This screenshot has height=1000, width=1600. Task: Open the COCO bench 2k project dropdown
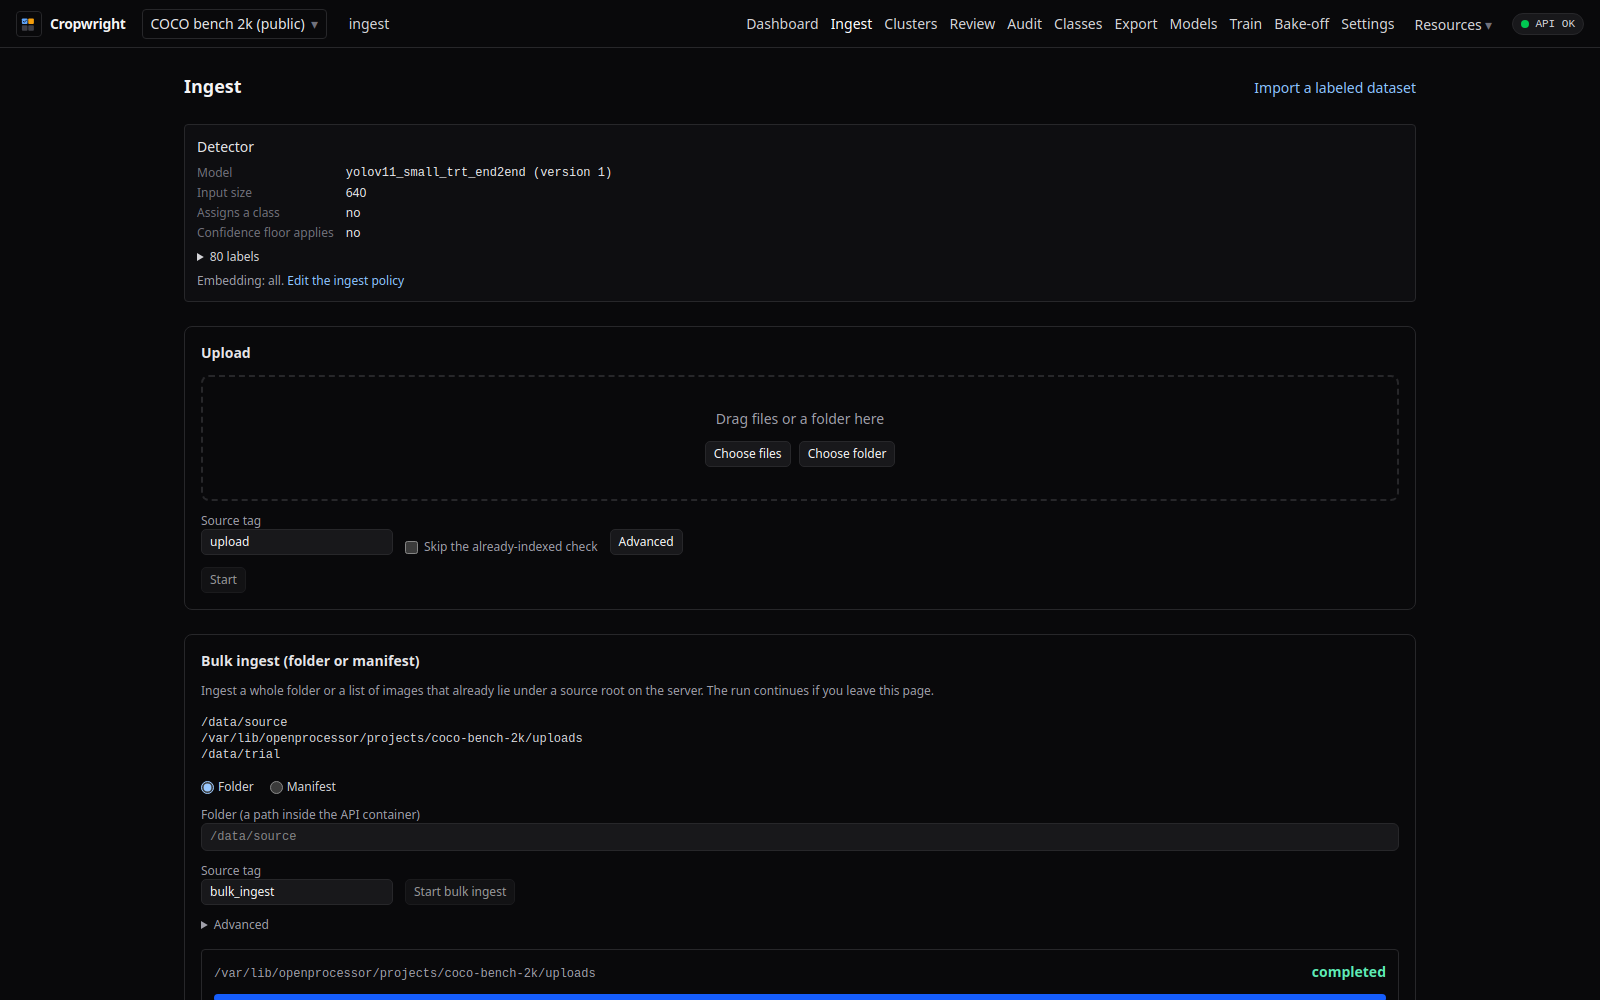click(x=234, y=24)
